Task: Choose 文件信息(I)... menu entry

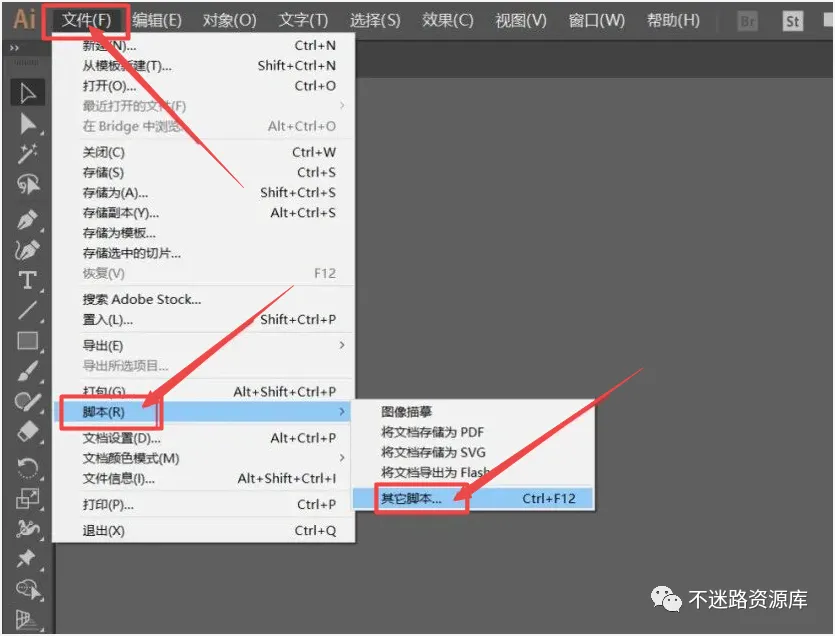Action: (203, 479)
